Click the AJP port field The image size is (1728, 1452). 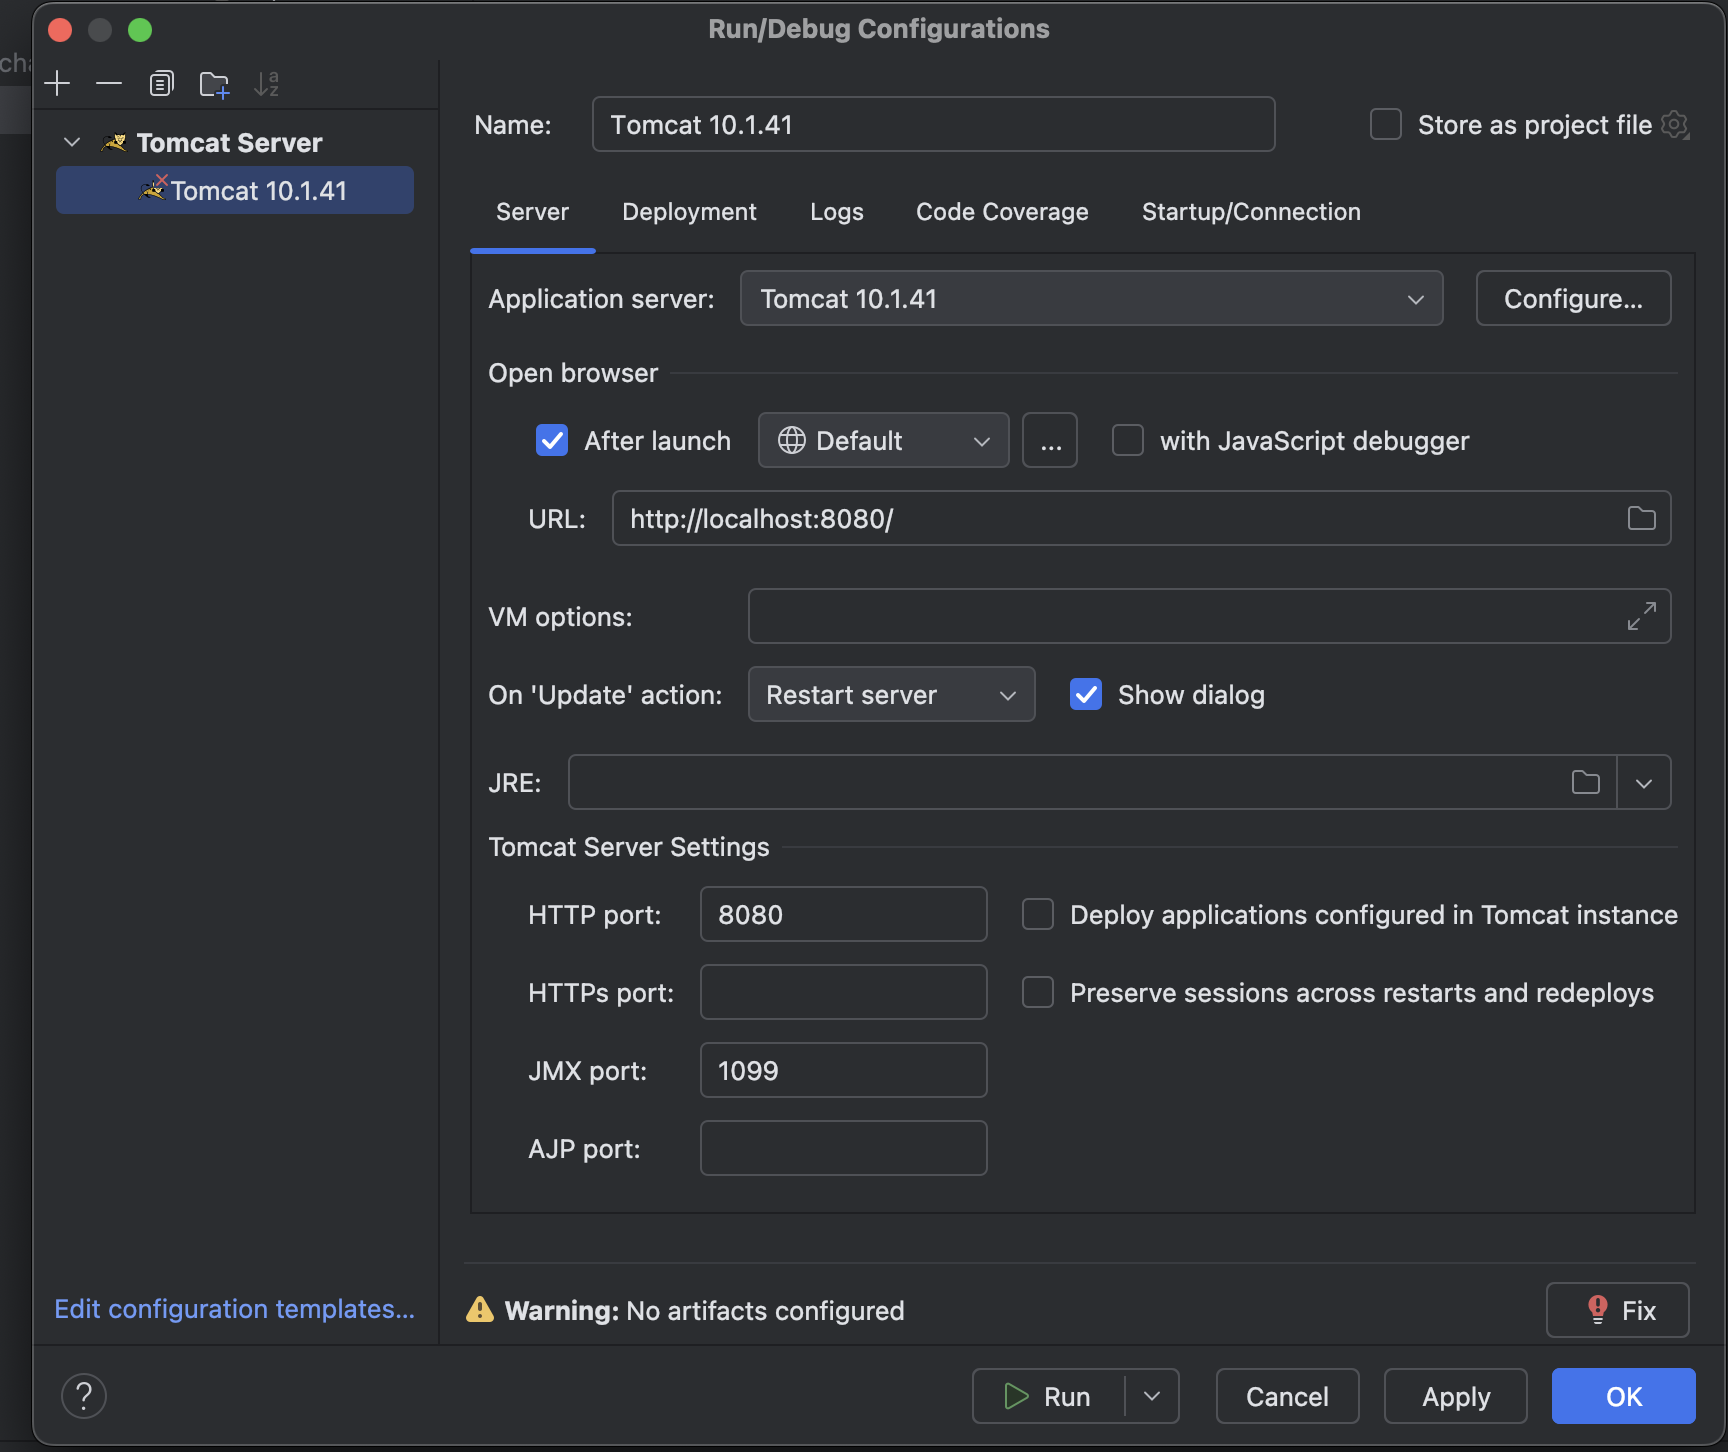click(843, 1148)
